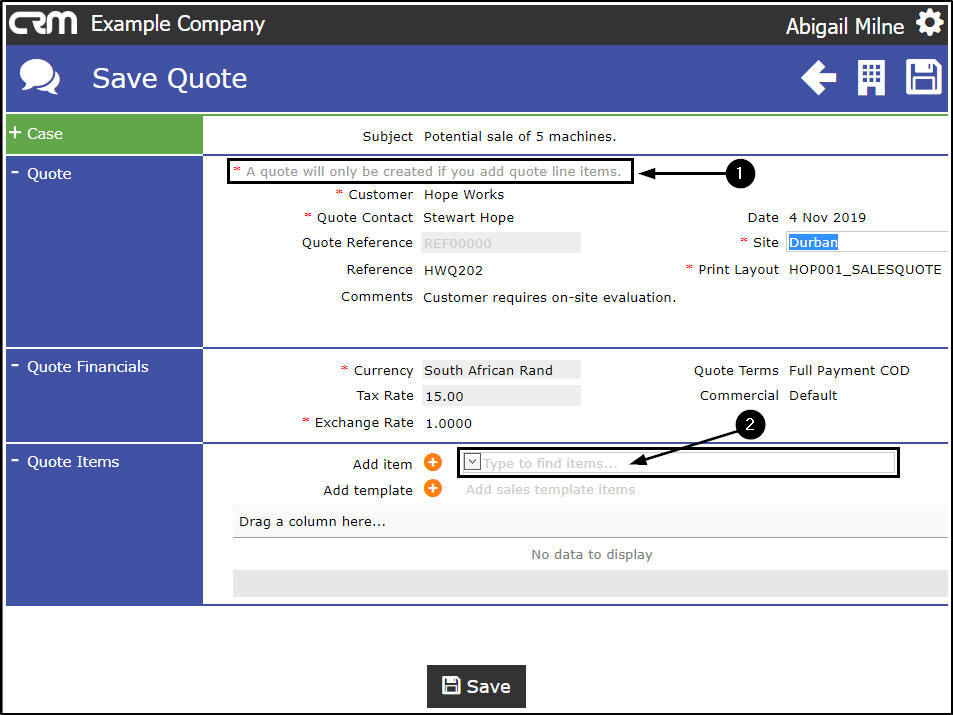Click the orange plus beside Add item
This screenshot has height=715, width=953.
(x=433, y=463)
